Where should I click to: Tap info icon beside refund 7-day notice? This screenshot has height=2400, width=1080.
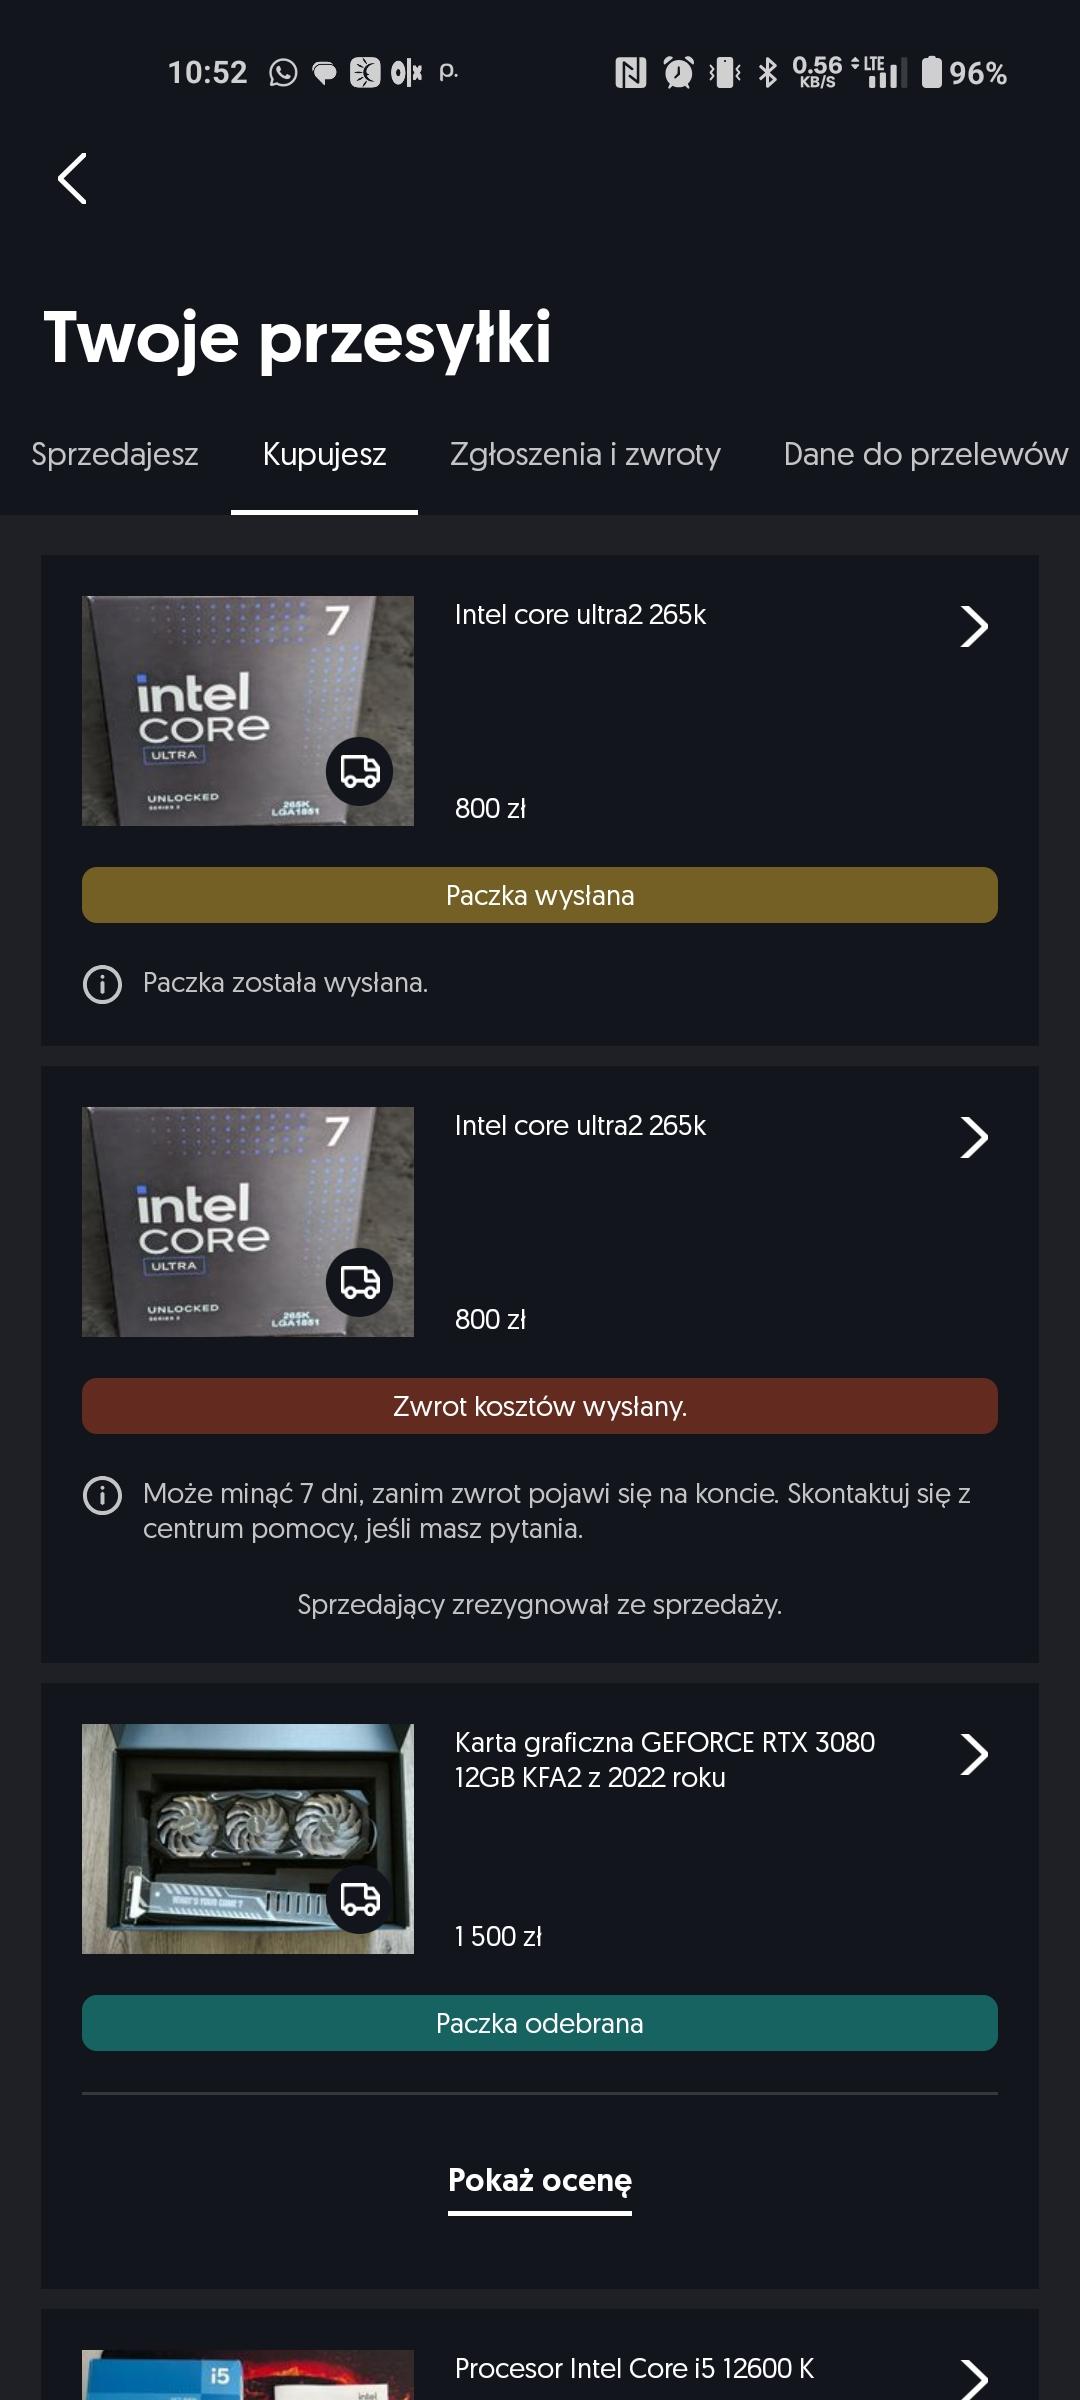point(102,1496)
